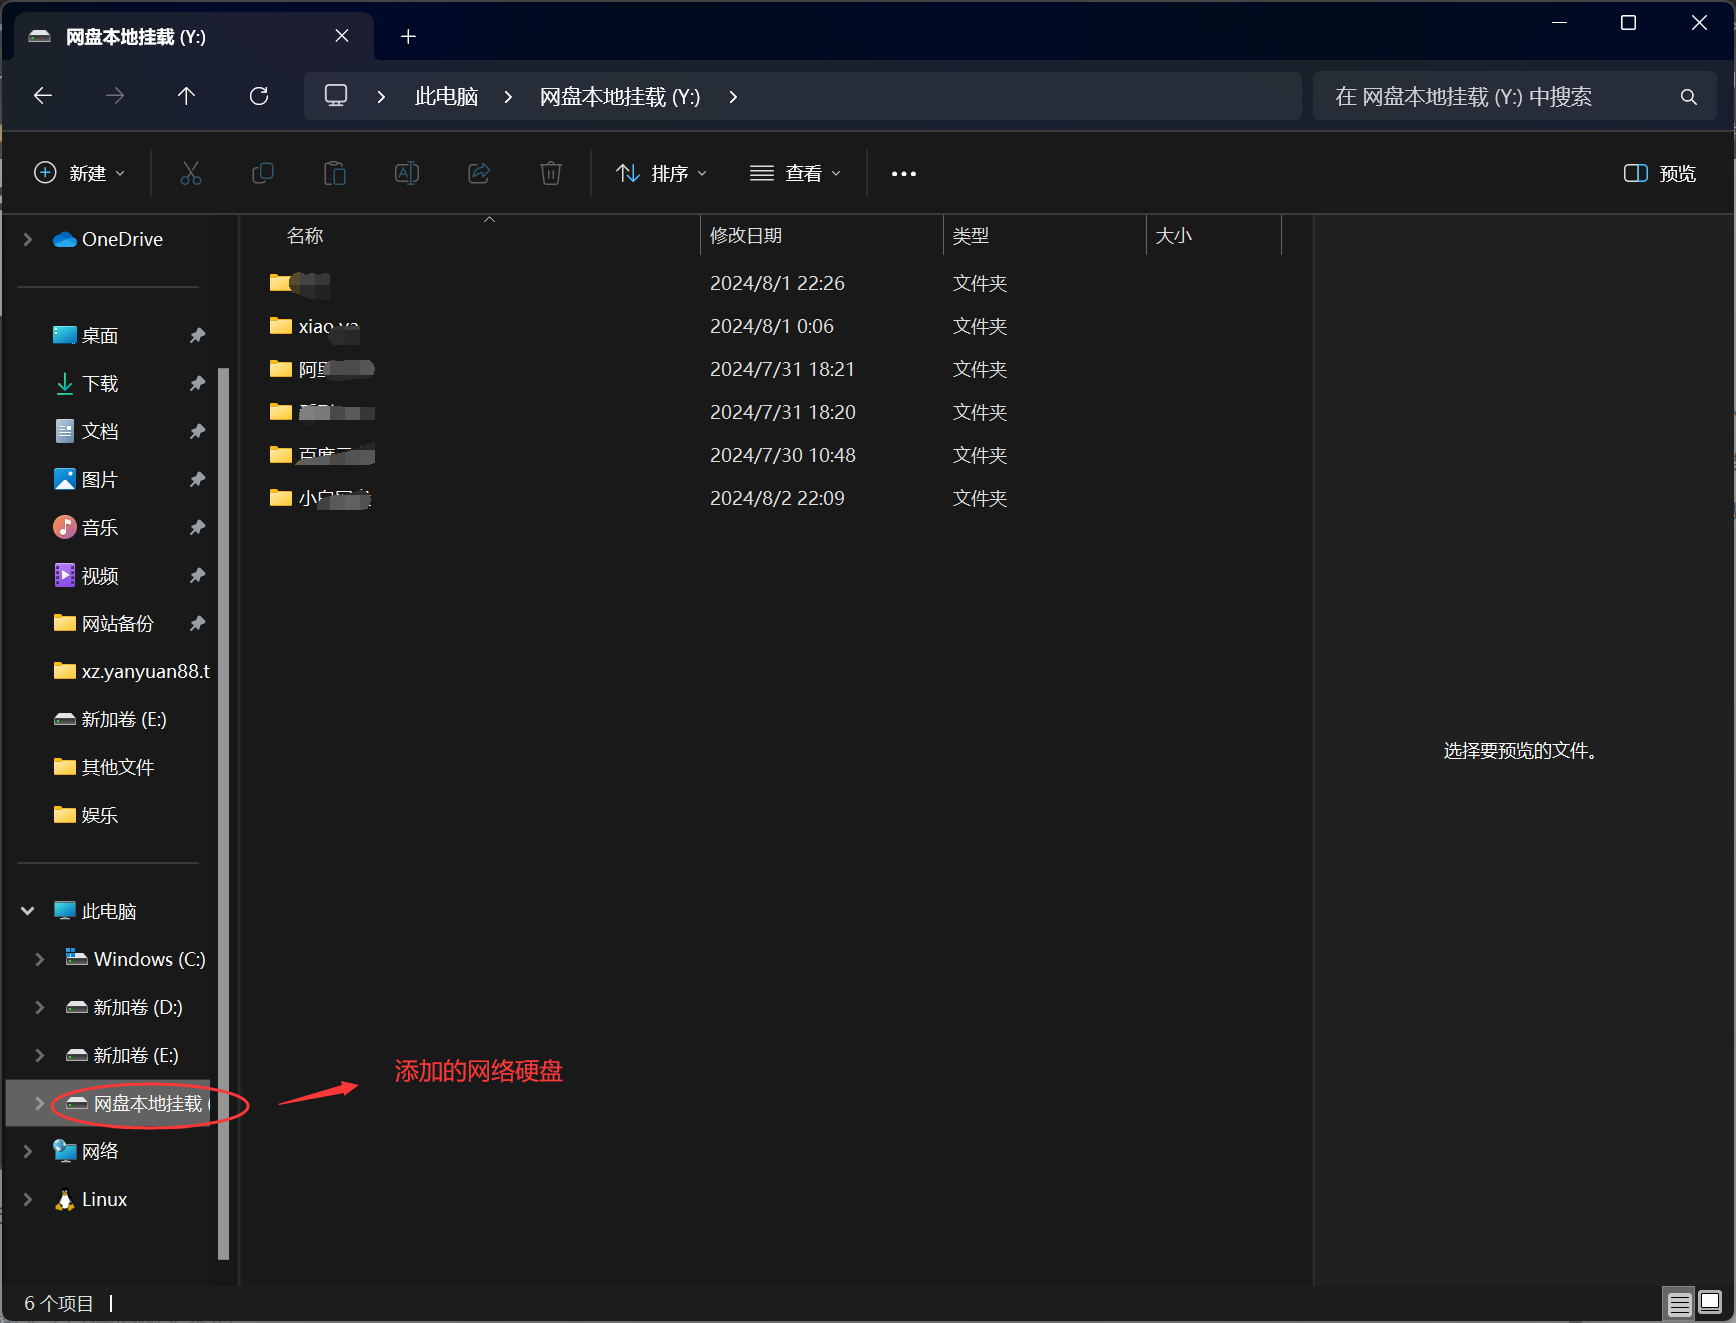Click the Delete trash icon

coord(551,173)
